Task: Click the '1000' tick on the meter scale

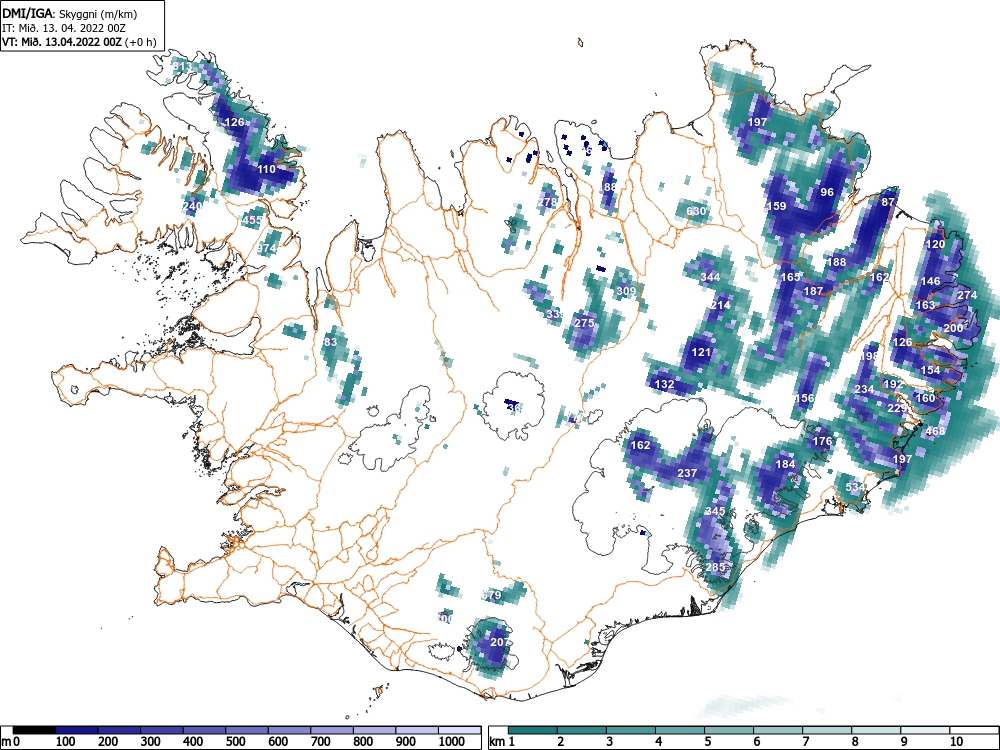Action: click(x=452, y=742)
